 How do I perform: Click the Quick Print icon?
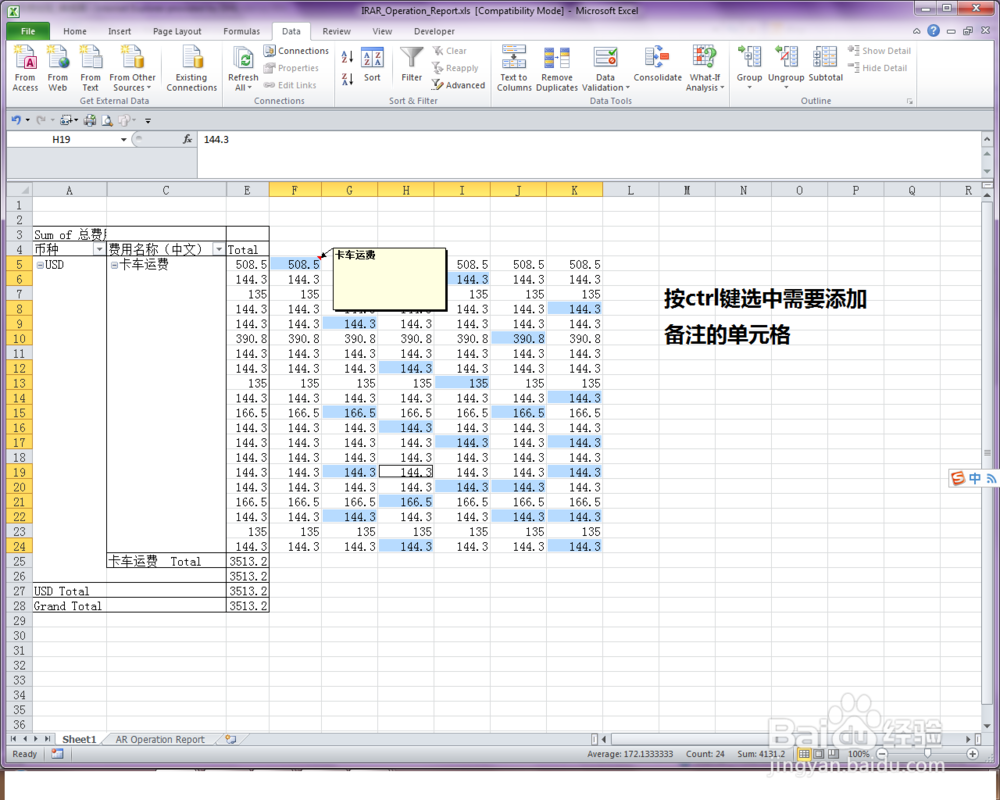point(90,120)
